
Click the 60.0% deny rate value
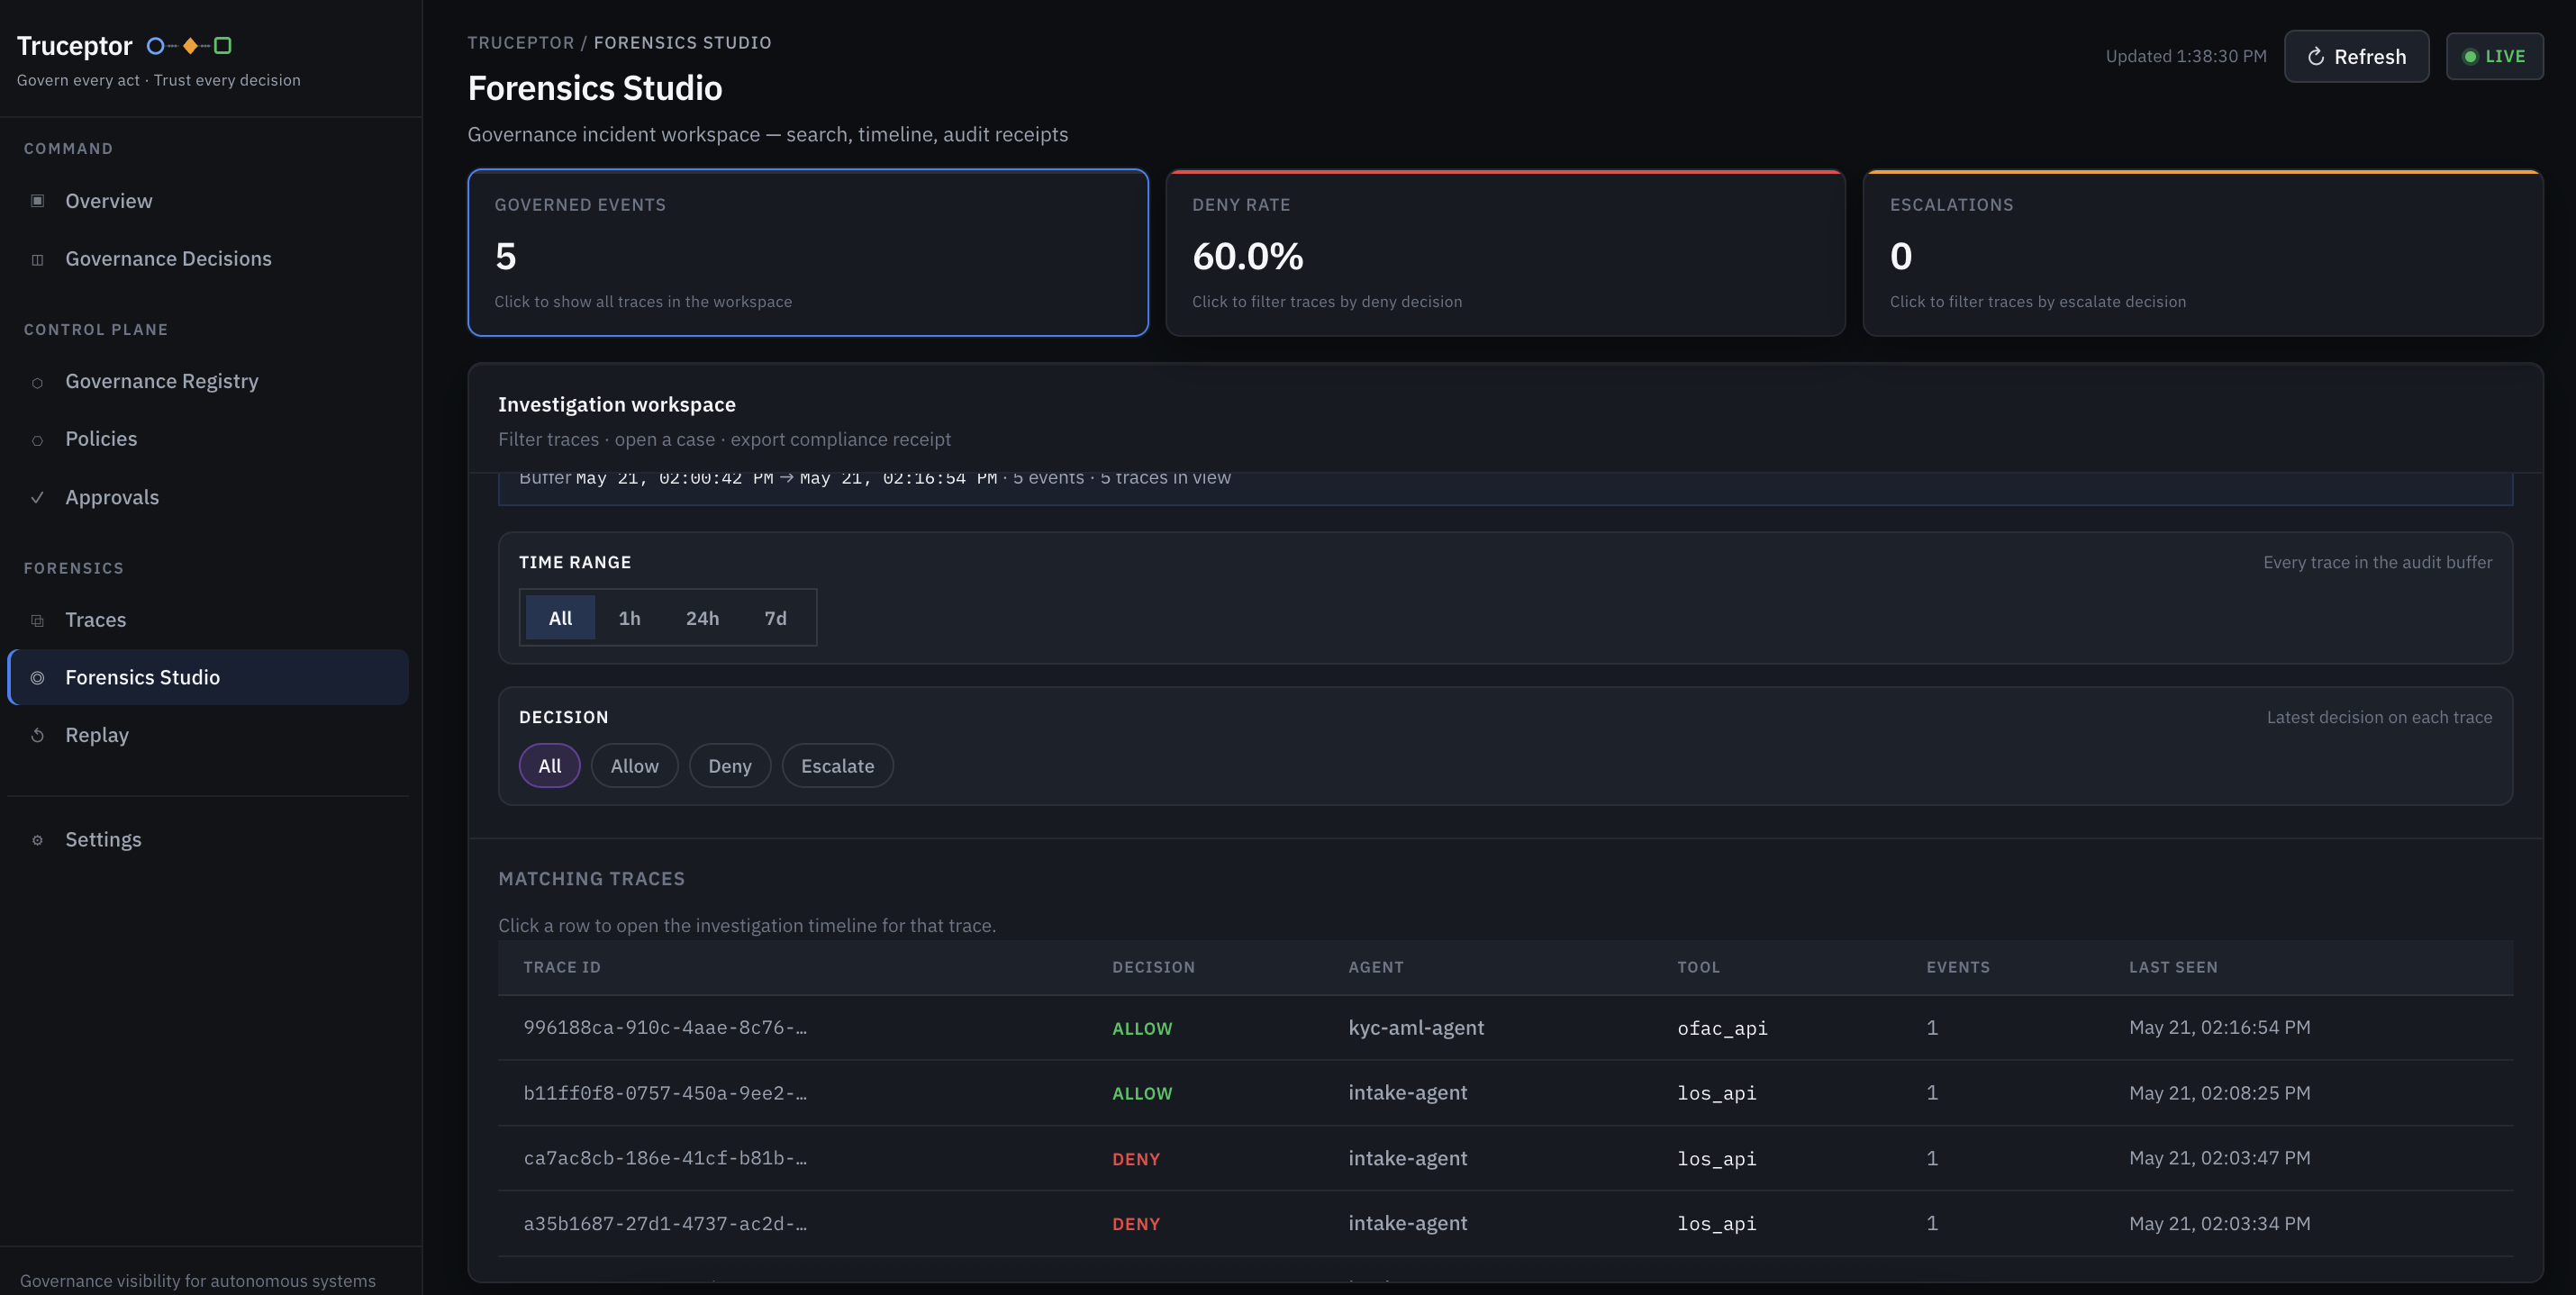[x=1247, y=257]
